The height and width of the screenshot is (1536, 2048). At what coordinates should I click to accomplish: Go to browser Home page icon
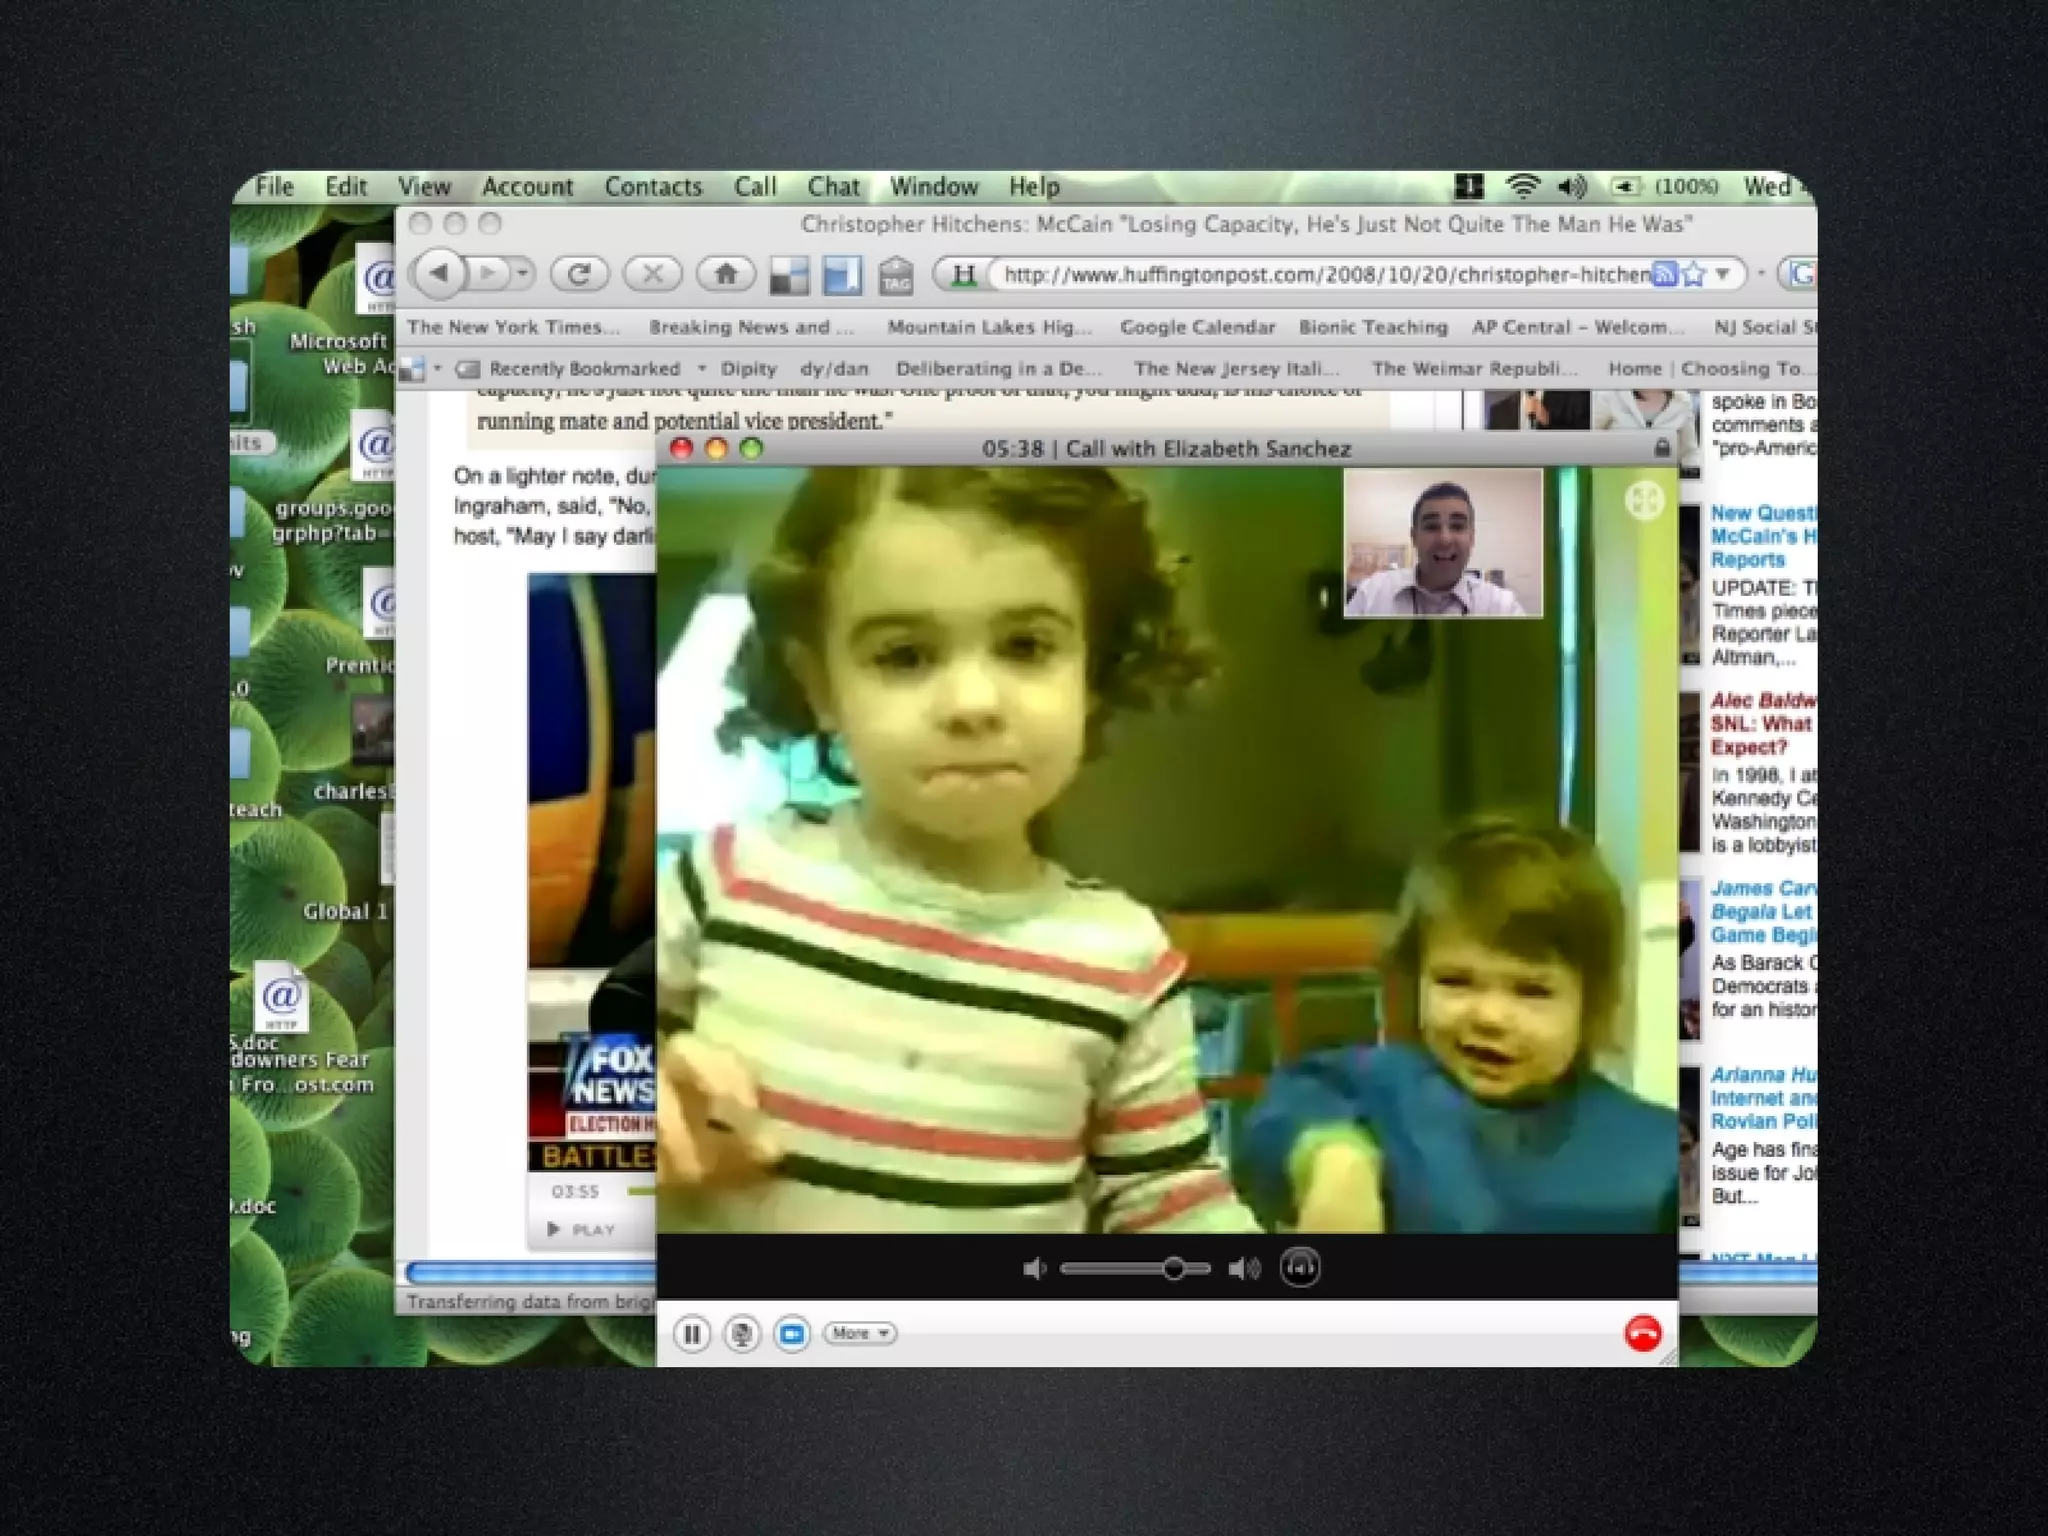pyautogui.click(x=725, y=273)
